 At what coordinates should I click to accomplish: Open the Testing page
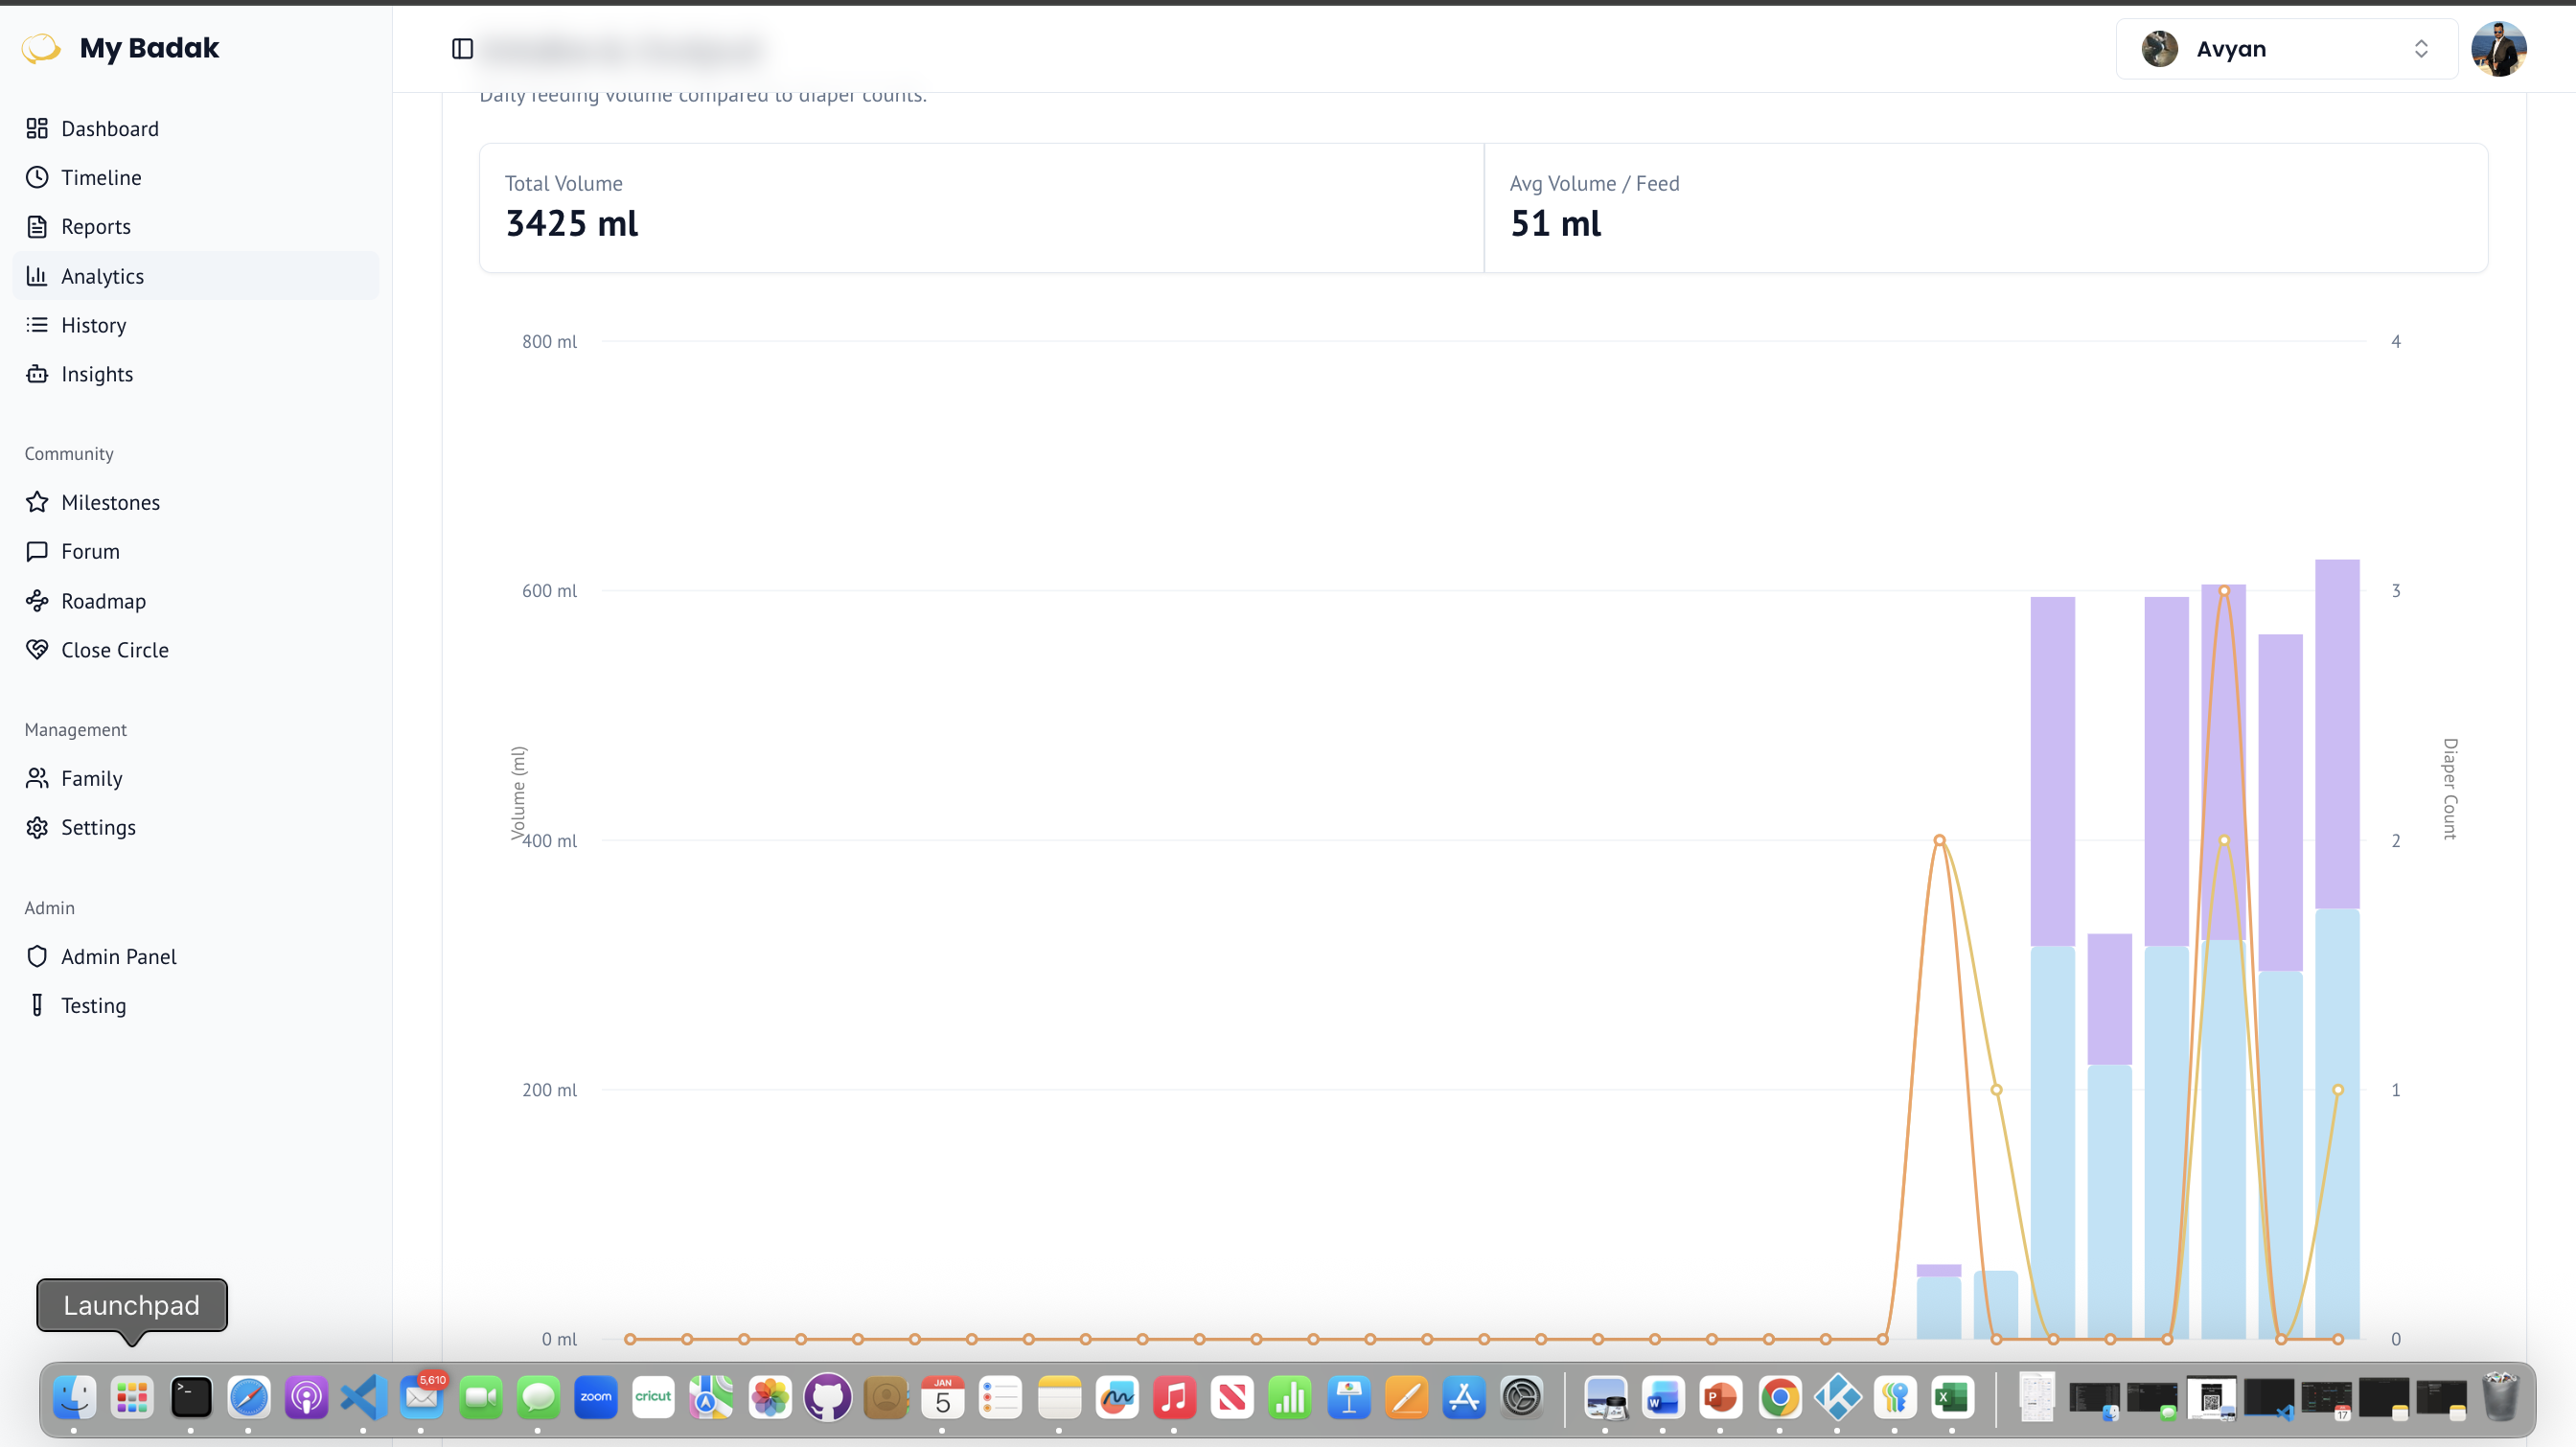click(x=93, y=1005)
